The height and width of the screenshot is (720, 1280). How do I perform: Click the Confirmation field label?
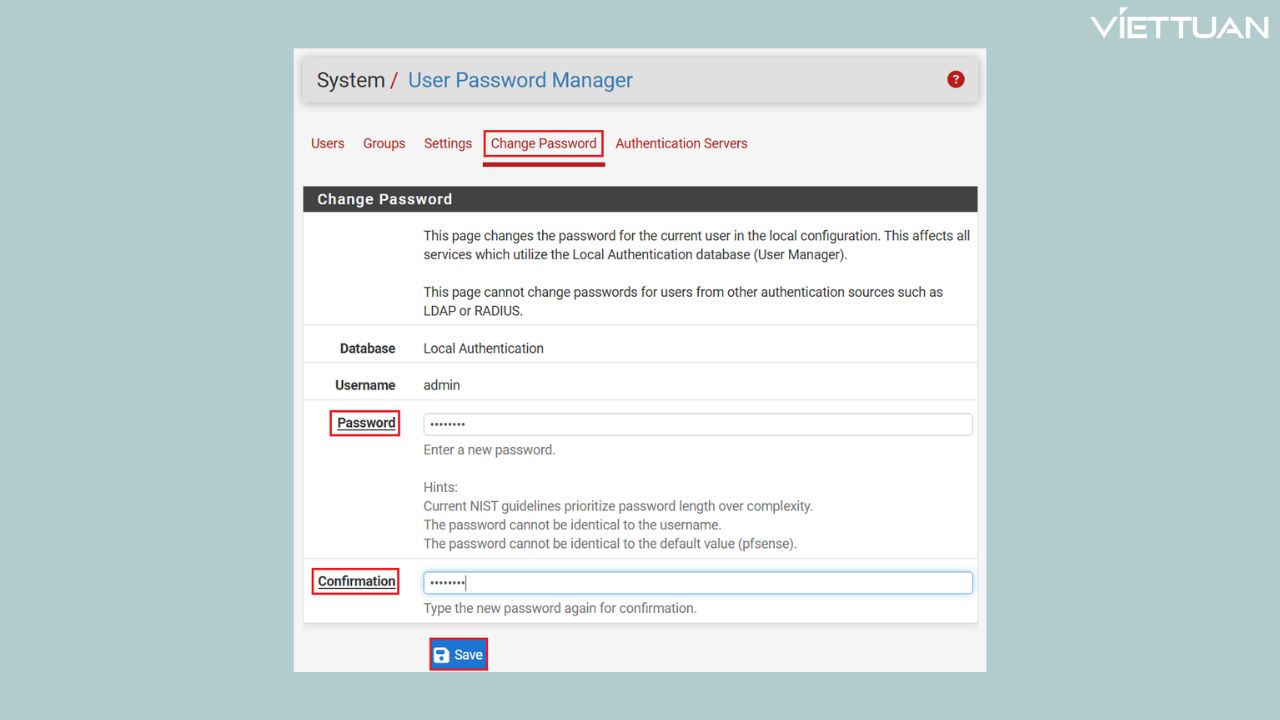pyautogui.click(x=356, y=581)
